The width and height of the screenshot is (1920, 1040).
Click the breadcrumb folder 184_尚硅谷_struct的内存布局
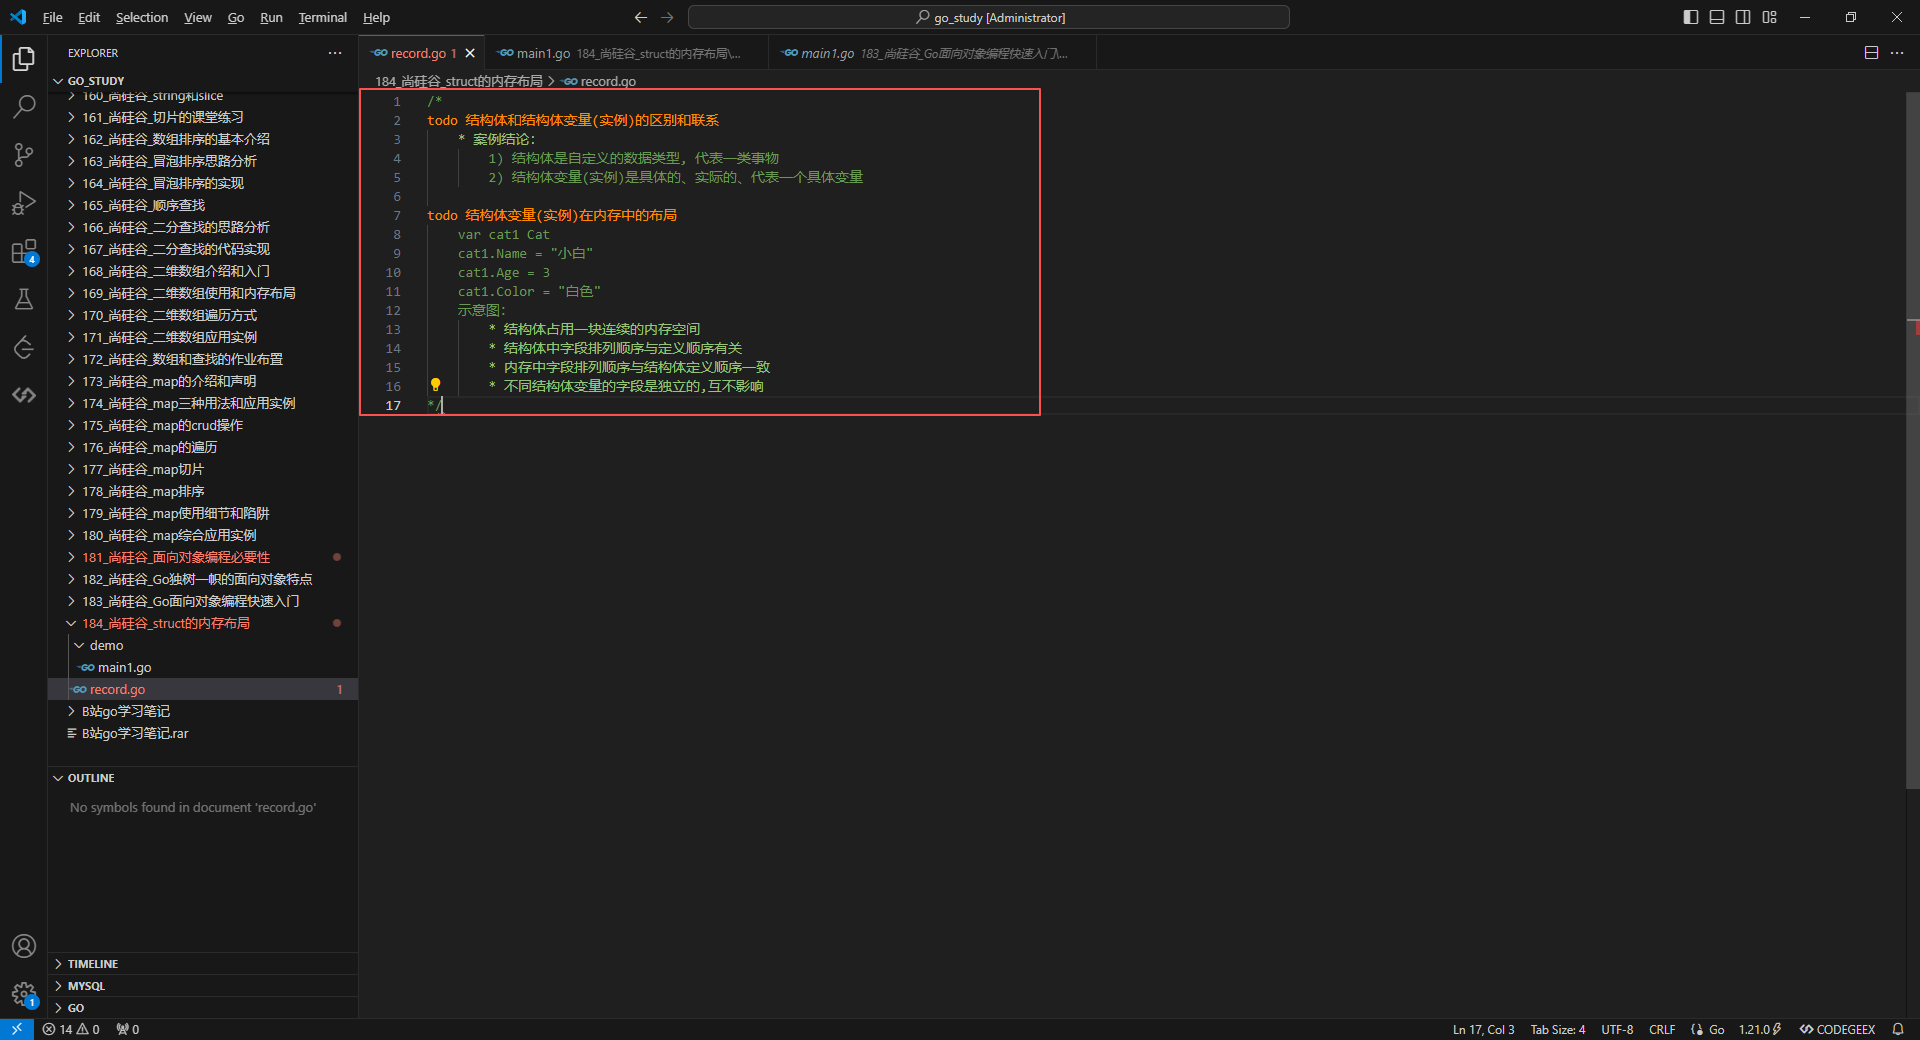(x=459, y=81)
